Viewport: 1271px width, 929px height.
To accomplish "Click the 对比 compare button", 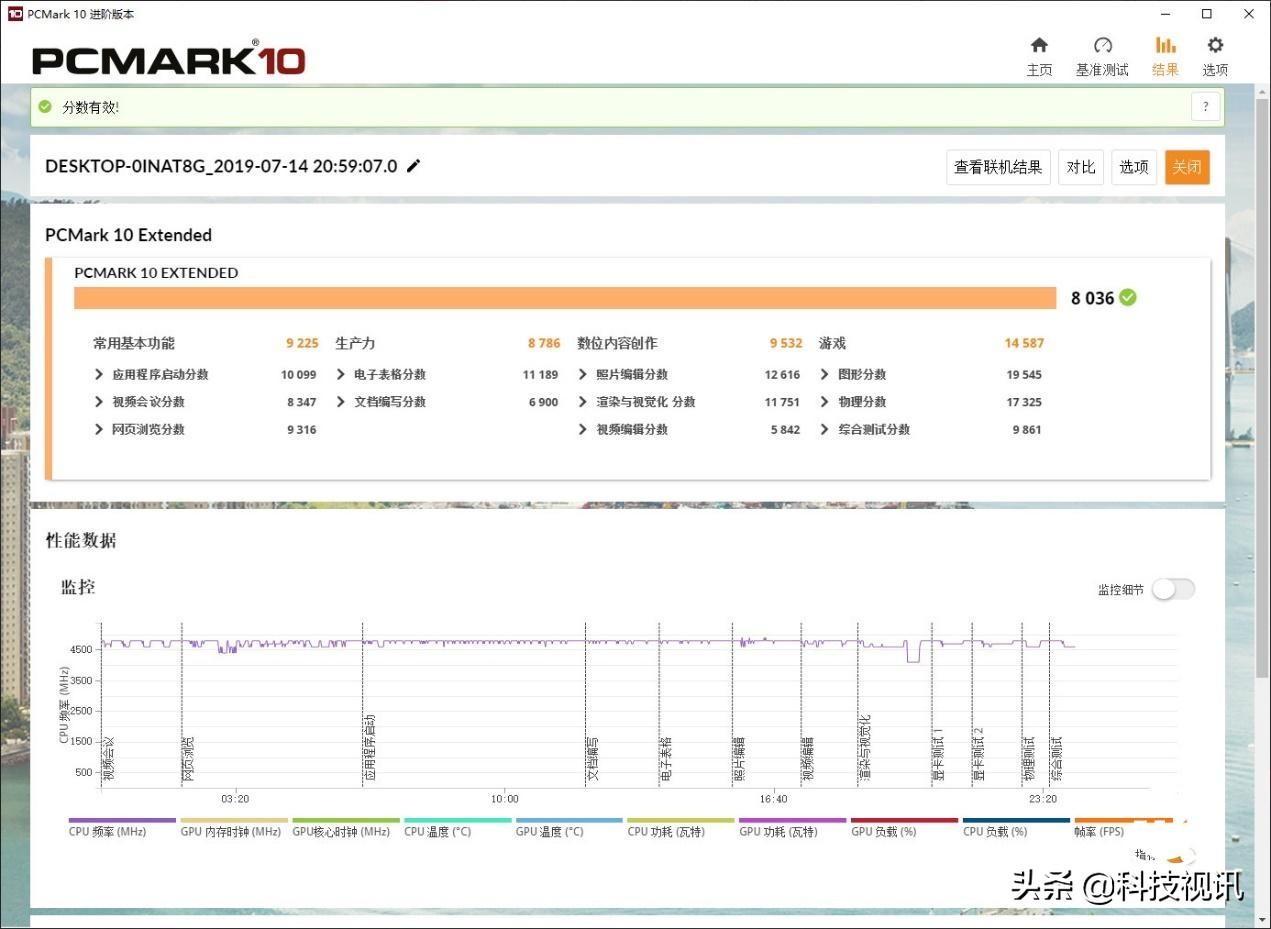I will (x=1081, y=167).
